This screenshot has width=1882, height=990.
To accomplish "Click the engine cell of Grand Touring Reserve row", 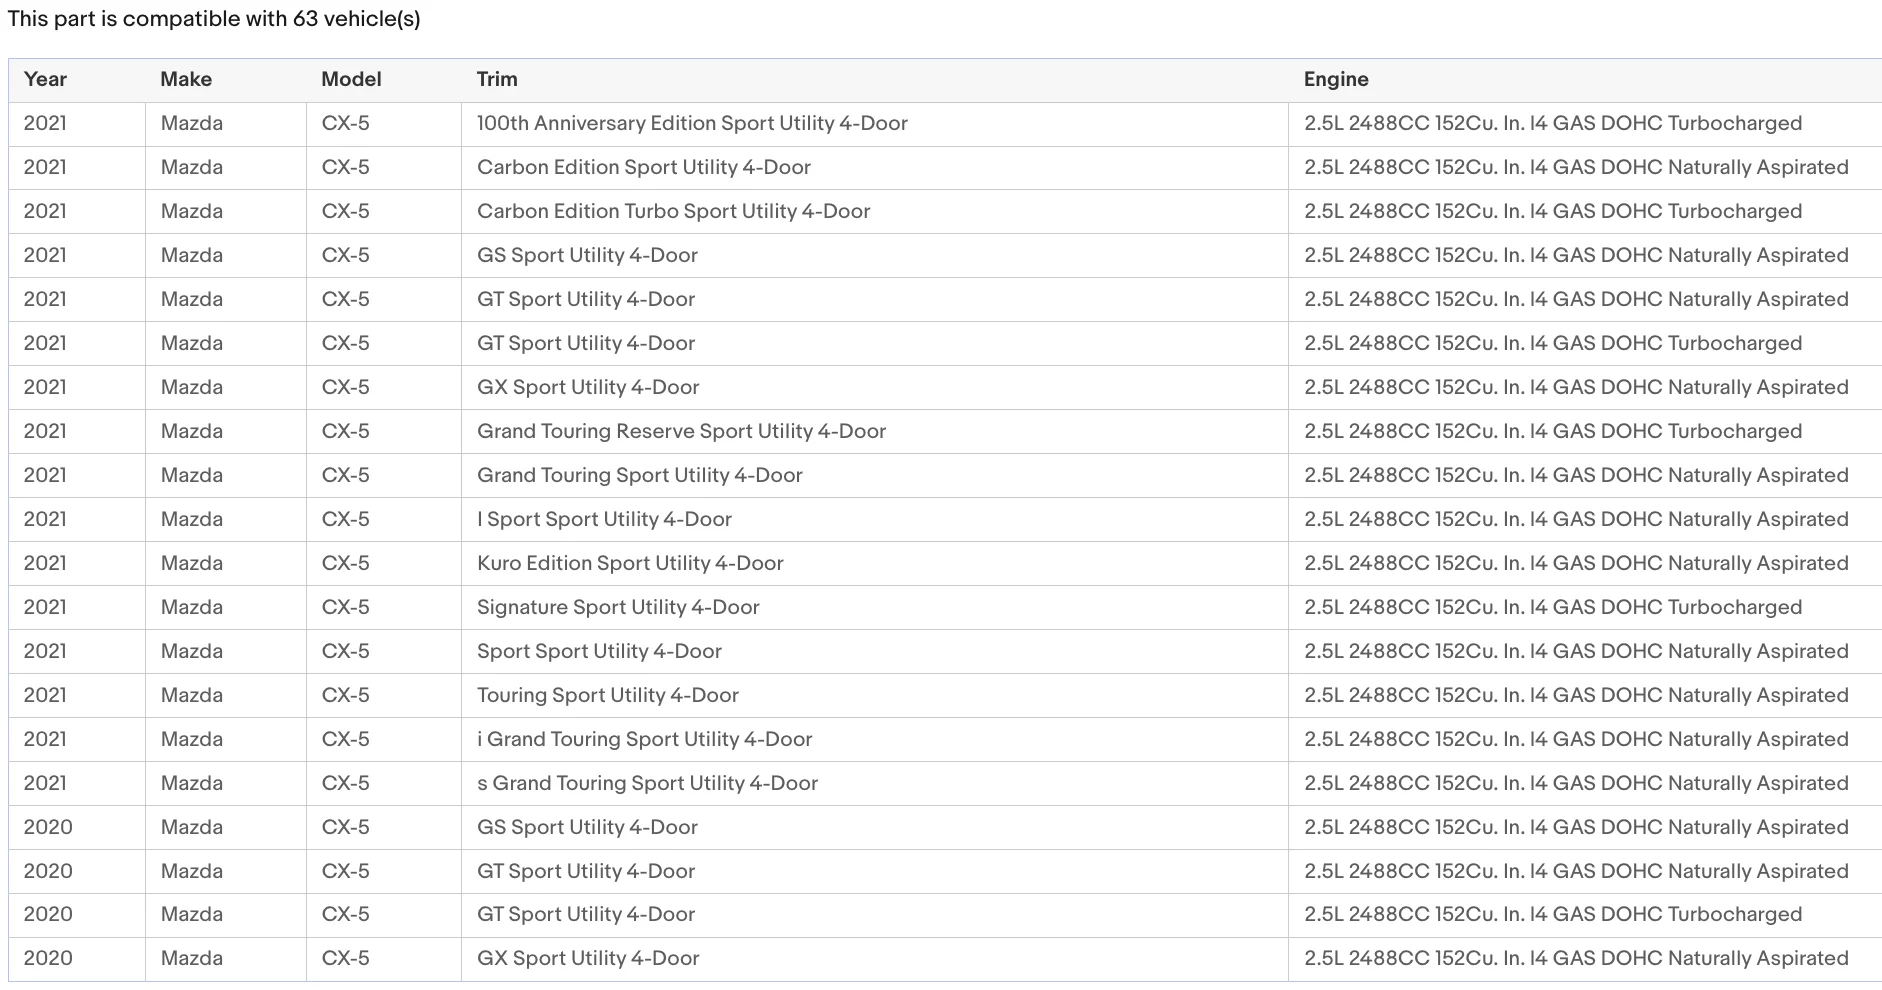I will coord(1585,431).
